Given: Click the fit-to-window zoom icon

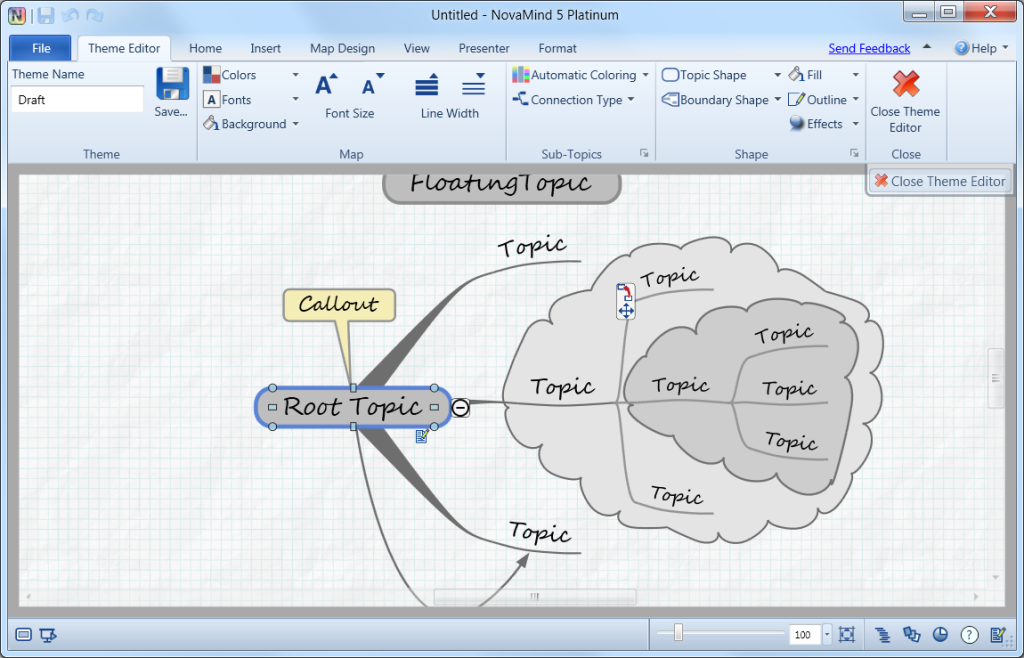Looking at the screenshot, I should (x=847, y=634).
